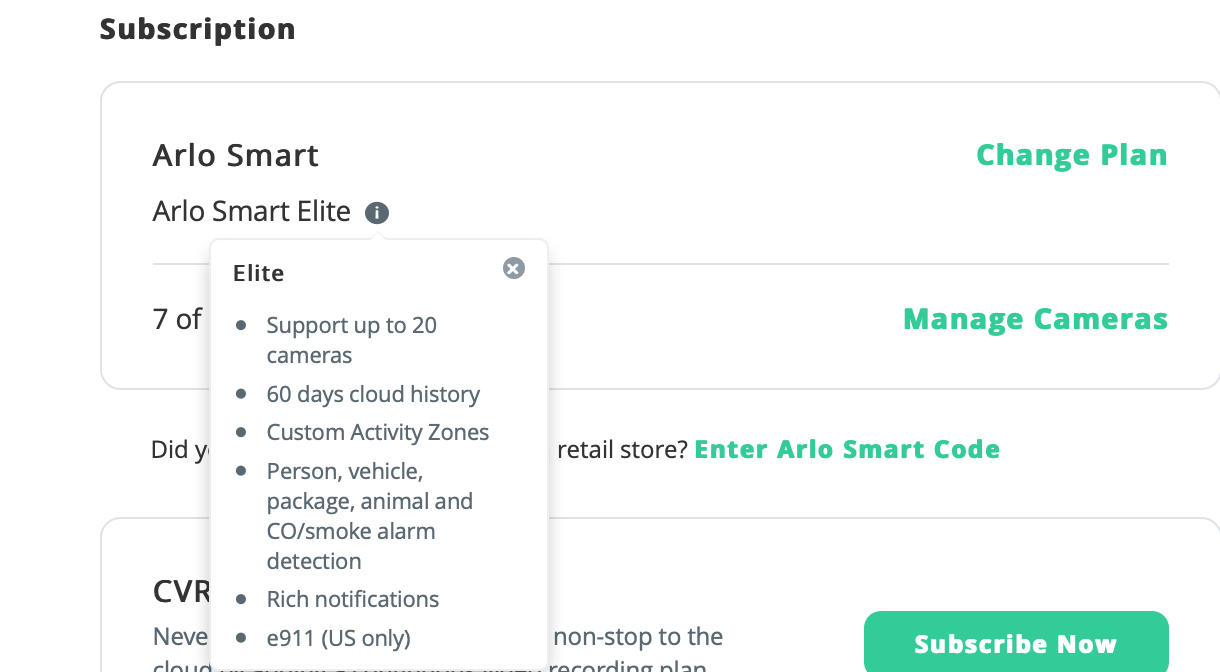Click the Support up to 20 cameras item
The width and height of the screenshot is (1220, 672).
(351, 340)
